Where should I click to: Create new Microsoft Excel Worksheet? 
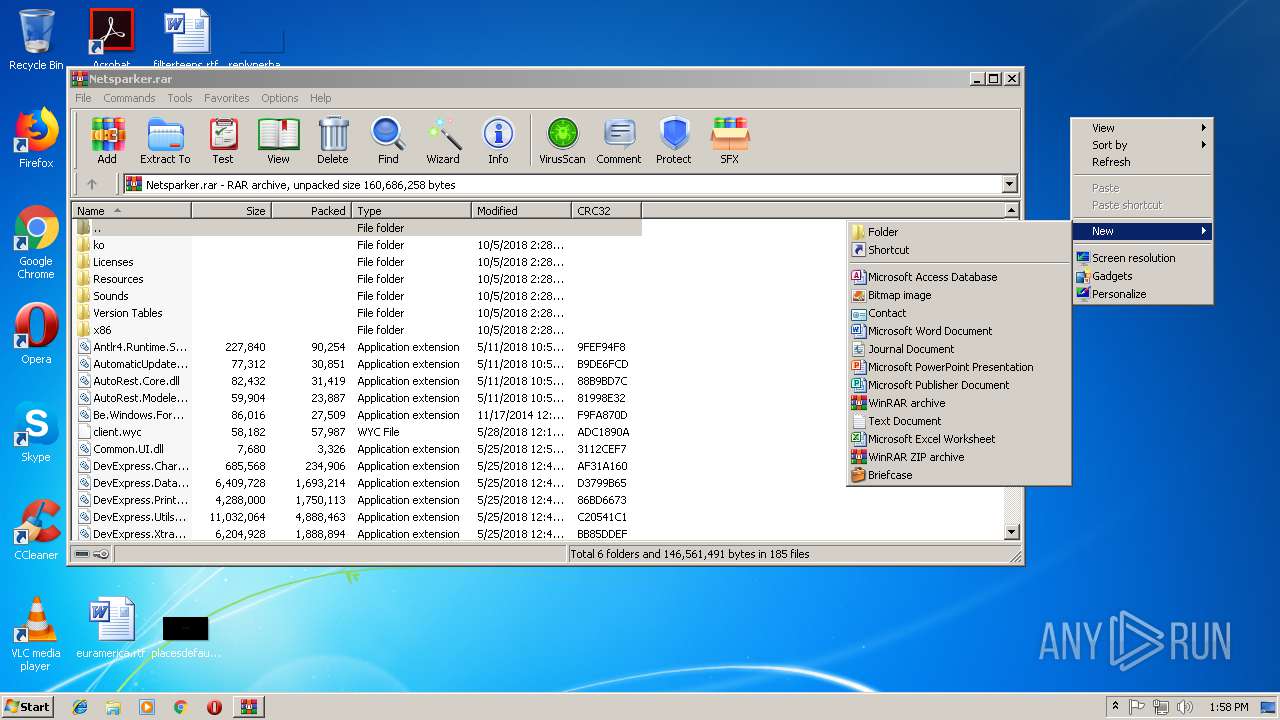pyautogui.click(x=959, y=439)
